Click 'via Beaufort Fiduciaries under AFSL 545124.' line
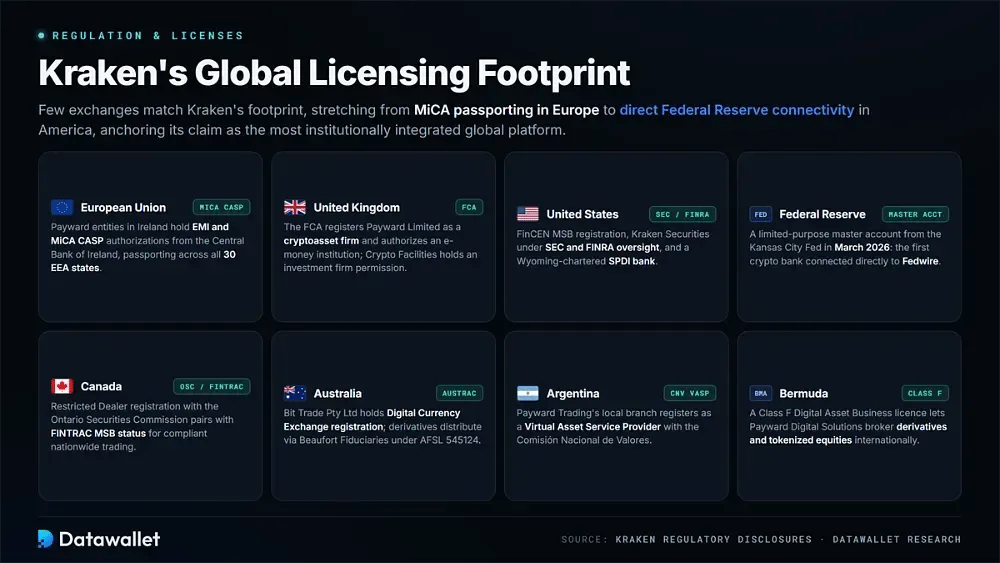 [382, 441]
